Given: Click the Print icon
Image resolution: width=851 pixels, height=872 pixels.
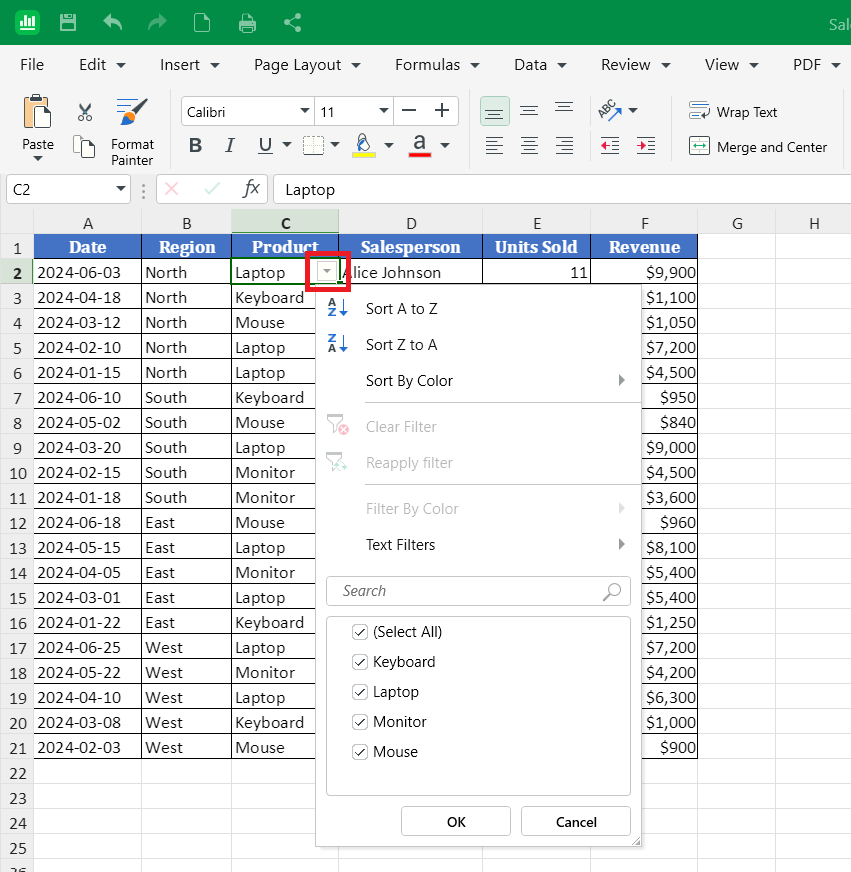Looking at the screenshot, I should 247,23.
